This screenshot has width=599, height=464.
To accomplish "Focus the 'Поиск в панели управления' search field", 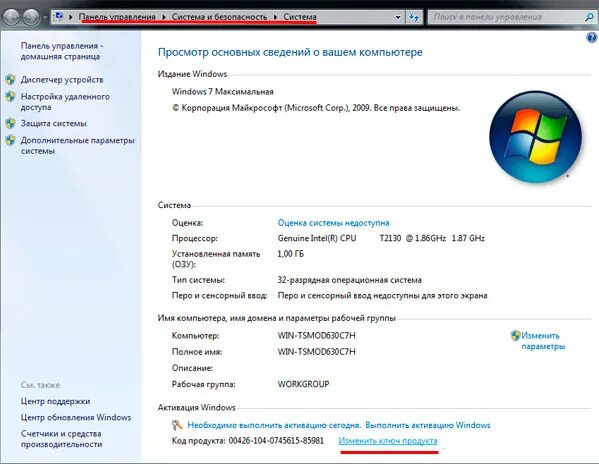I will [x=506, y=17].
